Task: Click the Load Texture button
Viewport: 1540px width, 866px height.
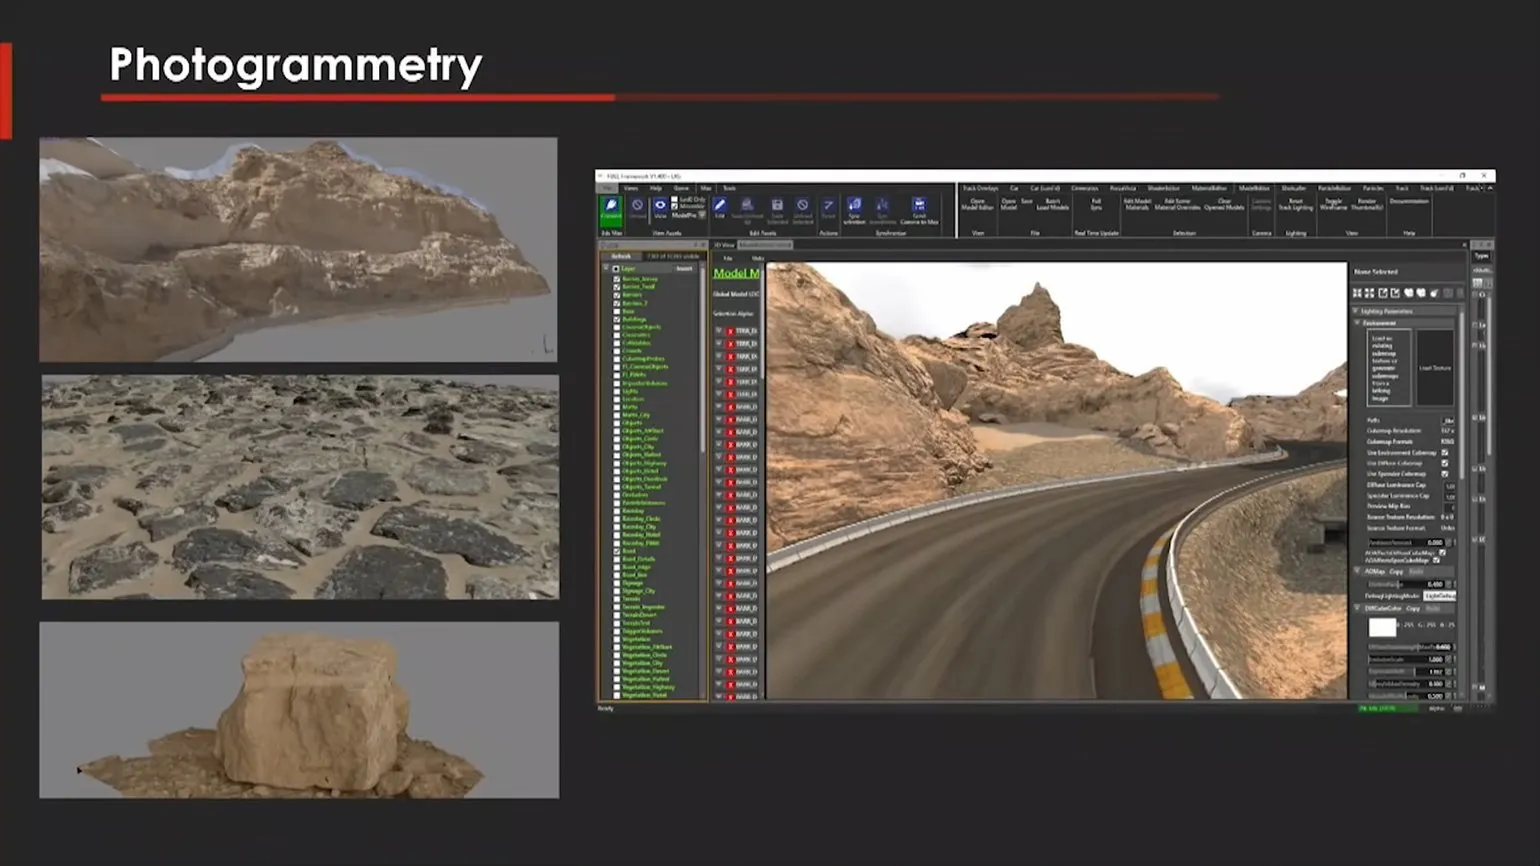Action: click(1434, 368)
